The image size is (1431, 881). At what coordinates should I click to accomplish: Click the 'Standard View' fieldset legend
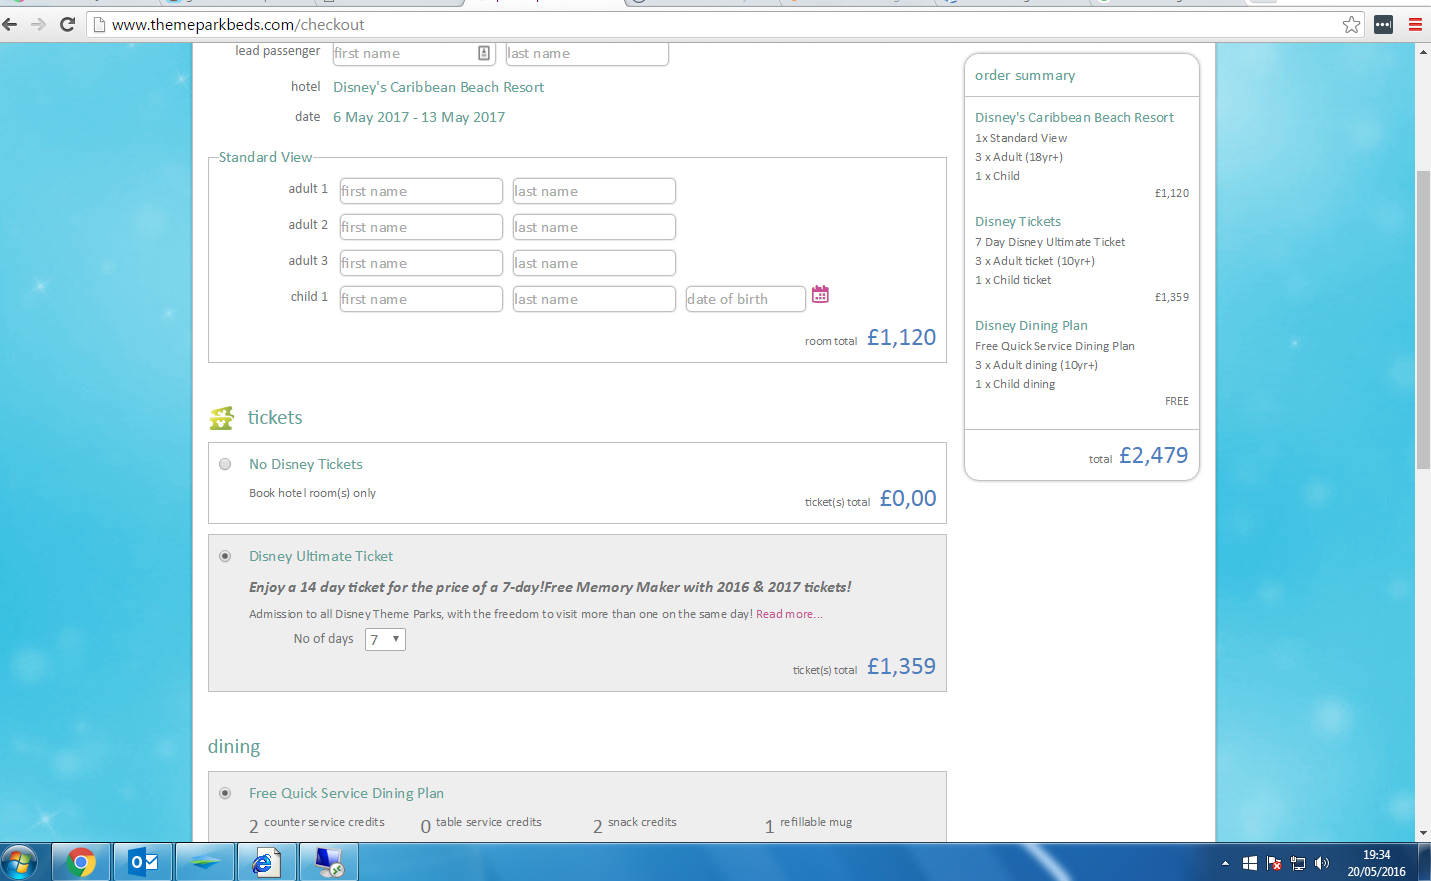coord(265,157)
